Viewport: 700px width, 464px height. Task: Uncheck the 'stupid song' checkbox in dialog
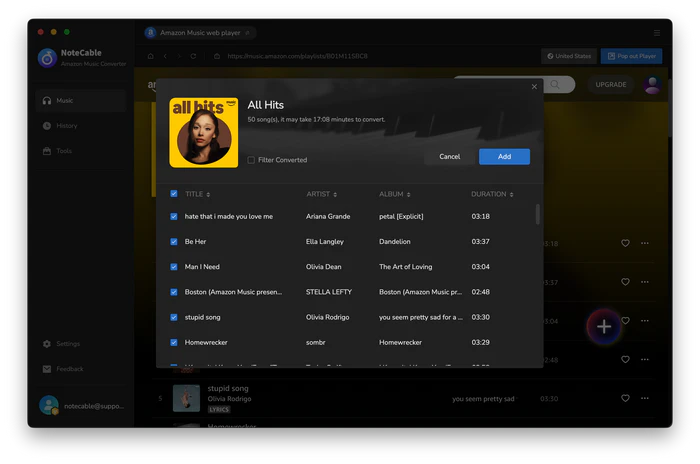tap(174, 317)
